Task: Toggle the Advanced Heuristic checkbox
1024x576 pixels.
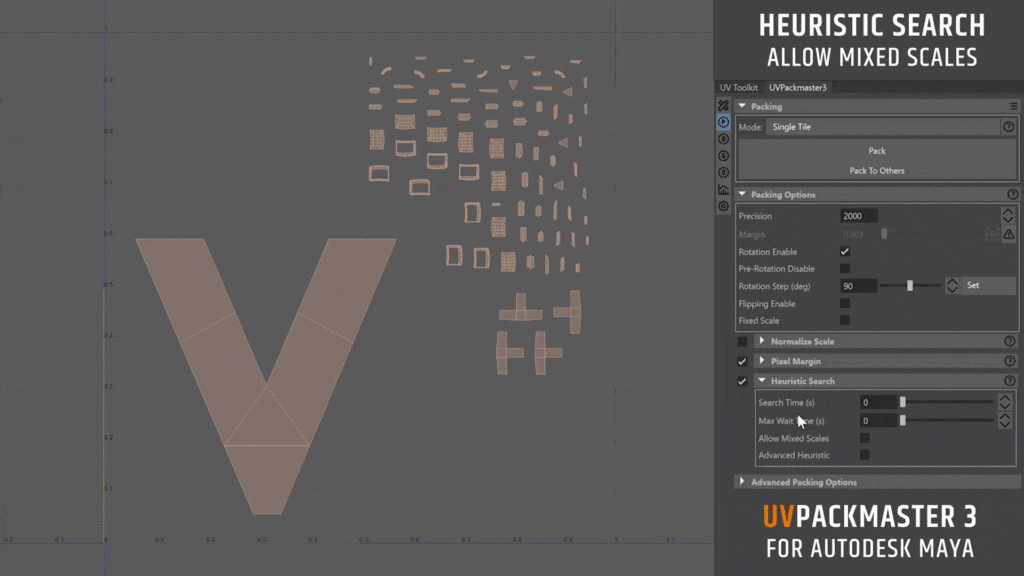Action: pyautogui.click(x=867, y=455)
